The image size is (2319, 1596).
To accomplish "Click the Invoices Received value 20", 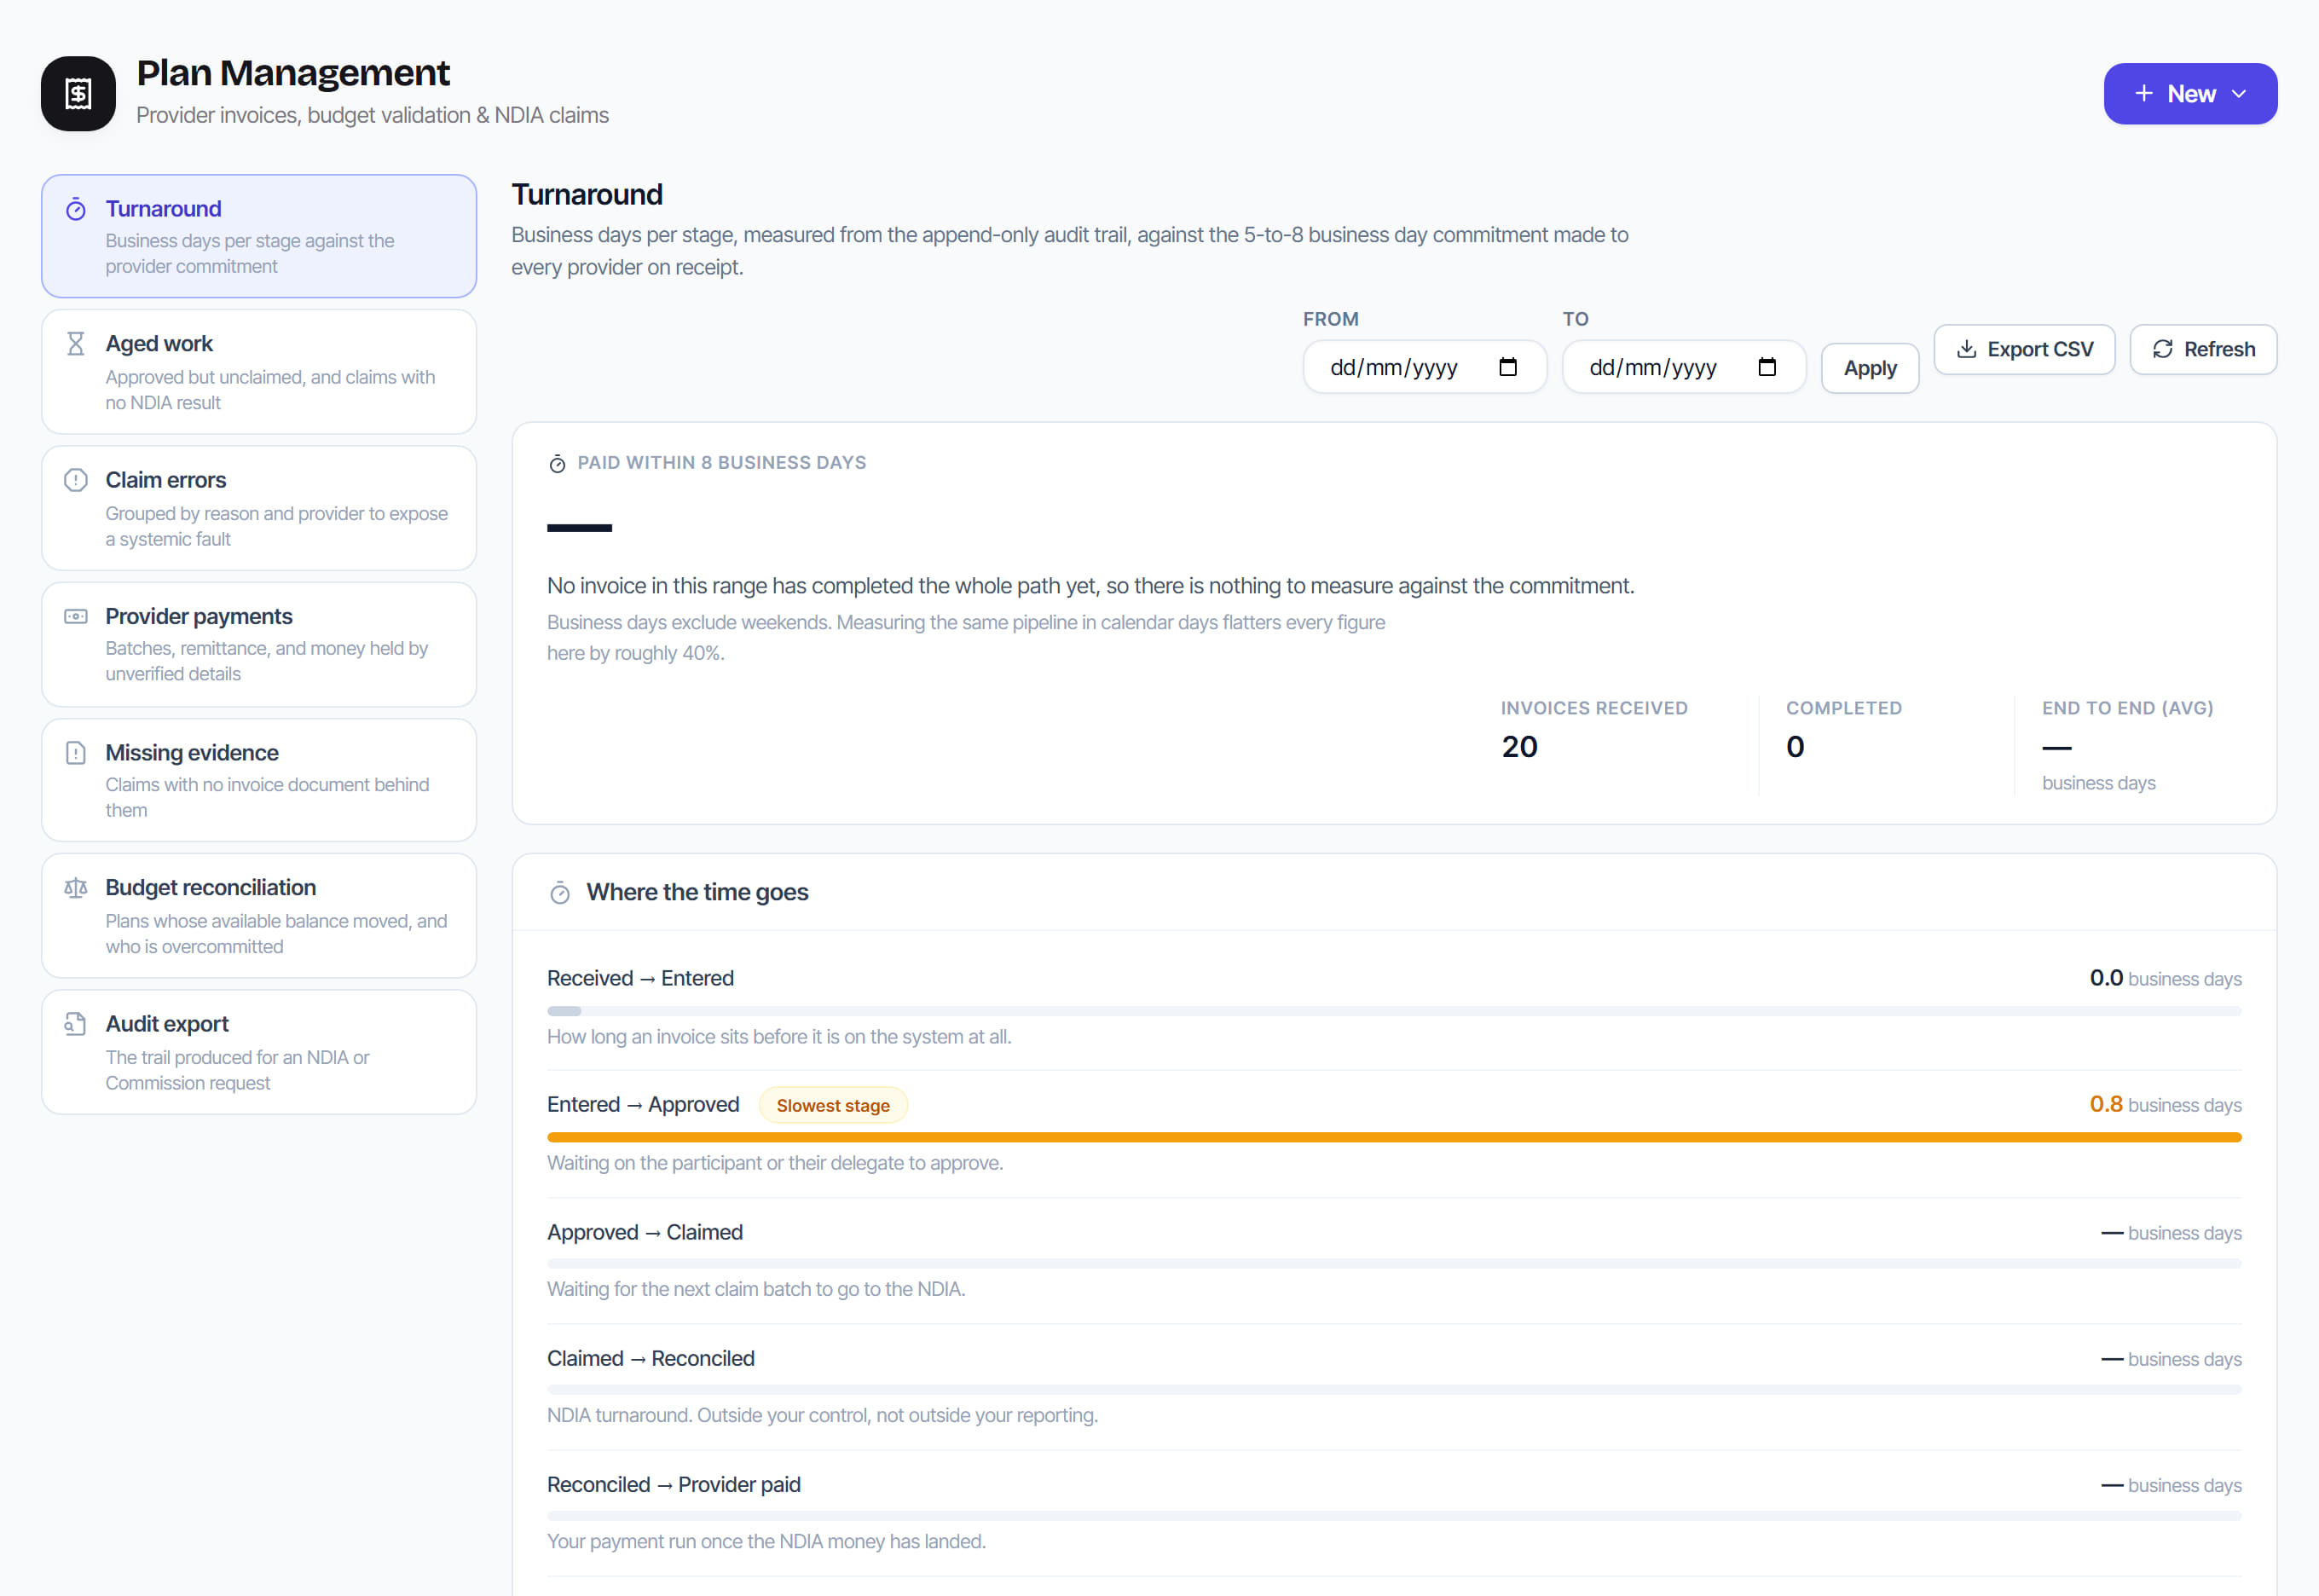I will (x=1519, y=747).
